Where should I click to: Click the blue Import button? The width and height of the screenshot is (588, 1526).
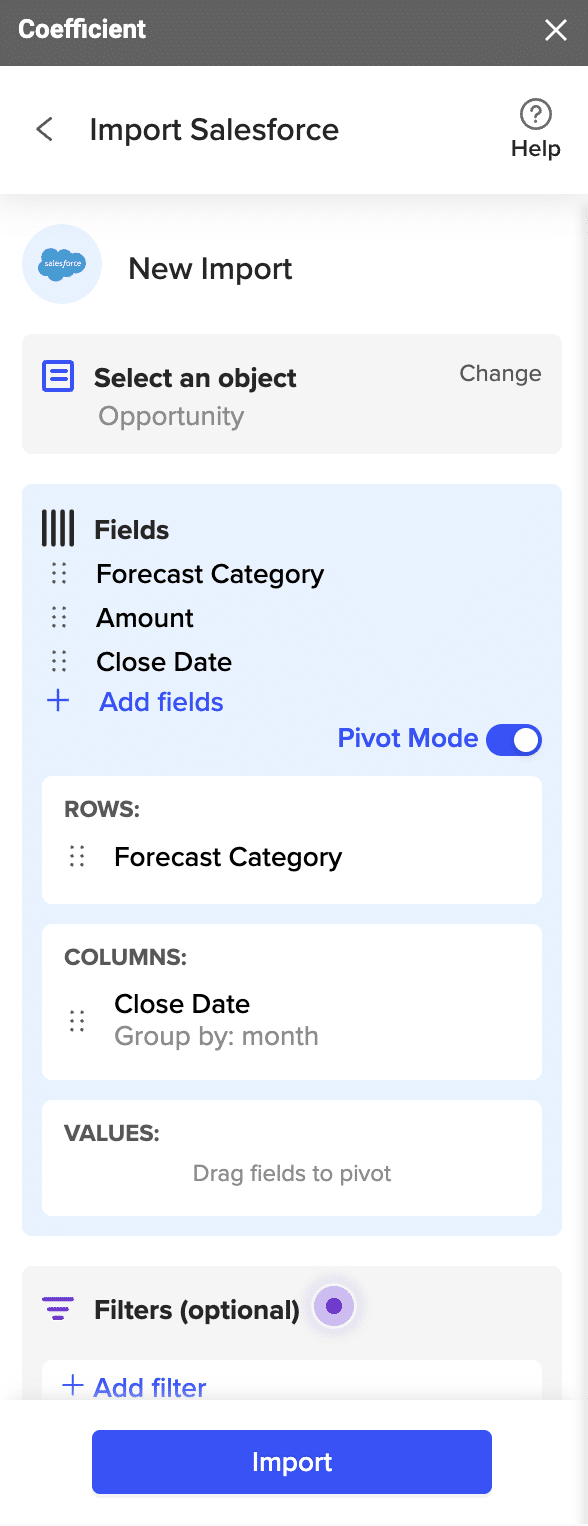pyautogui.click(x=292, y=1462)
